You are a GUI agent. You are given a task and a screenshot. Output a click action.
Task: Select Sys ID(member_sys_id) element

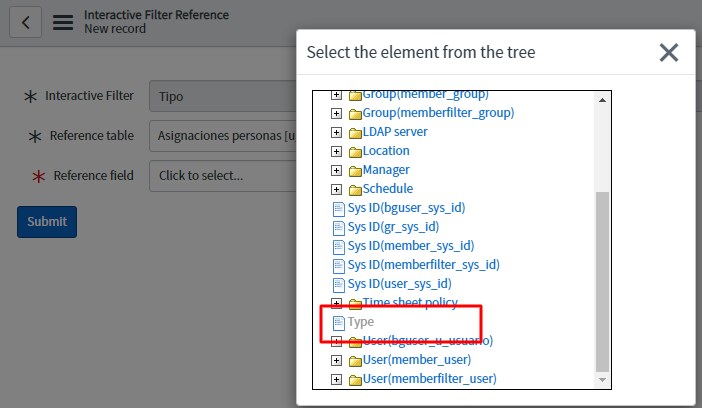coord(410,246)
